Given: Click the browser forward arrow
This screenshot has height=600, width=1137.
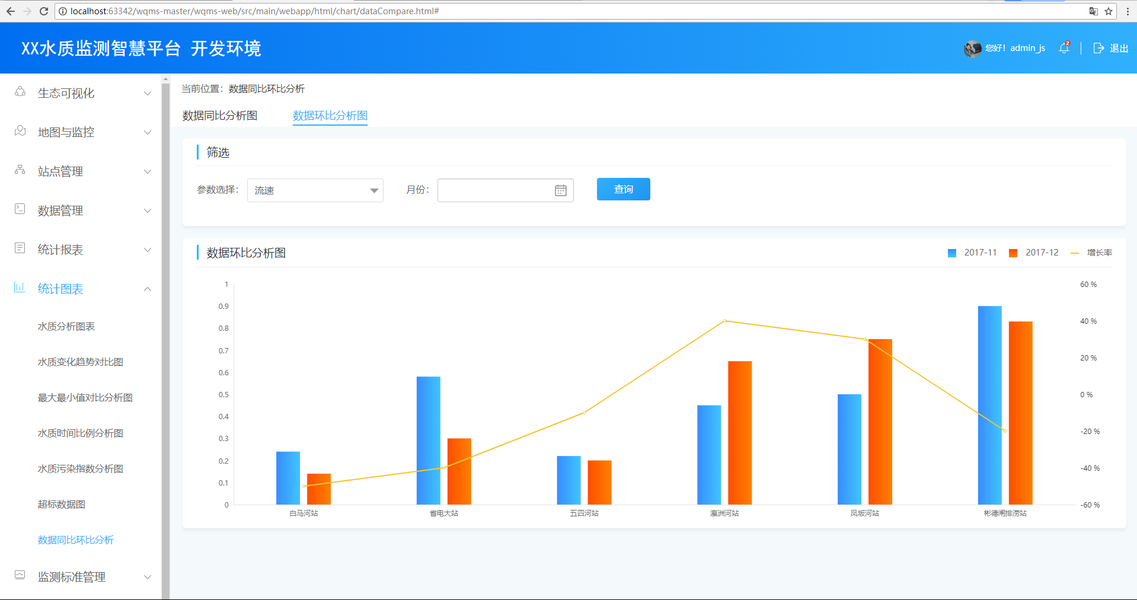Looking at the screenshot, I should [x=27, y=11].
